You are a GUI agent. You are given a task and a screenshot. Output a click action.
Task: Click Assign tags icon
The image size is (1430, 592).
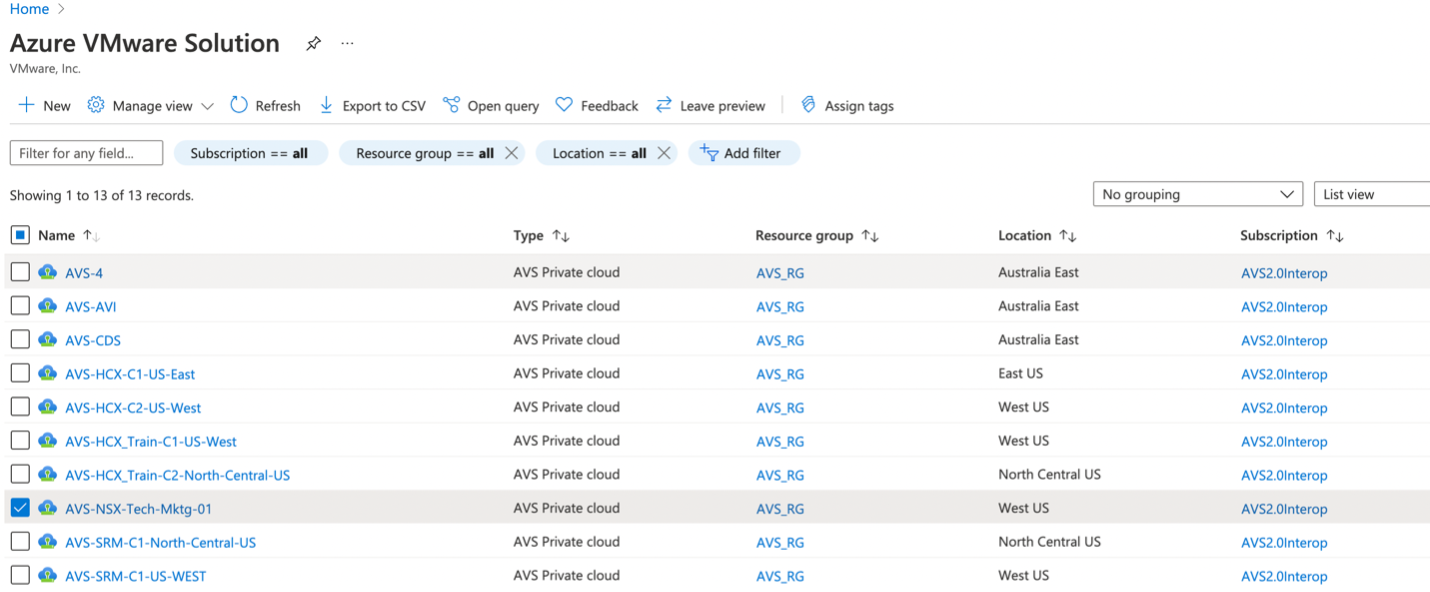tap(808, 105)
